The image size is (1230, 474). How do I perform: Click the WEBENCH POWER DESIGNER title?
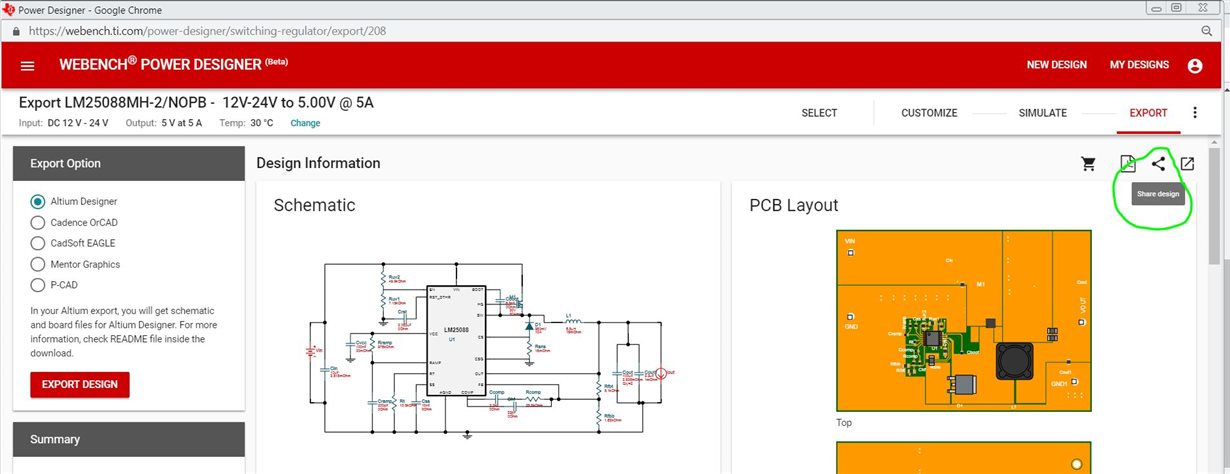(173, 64)
